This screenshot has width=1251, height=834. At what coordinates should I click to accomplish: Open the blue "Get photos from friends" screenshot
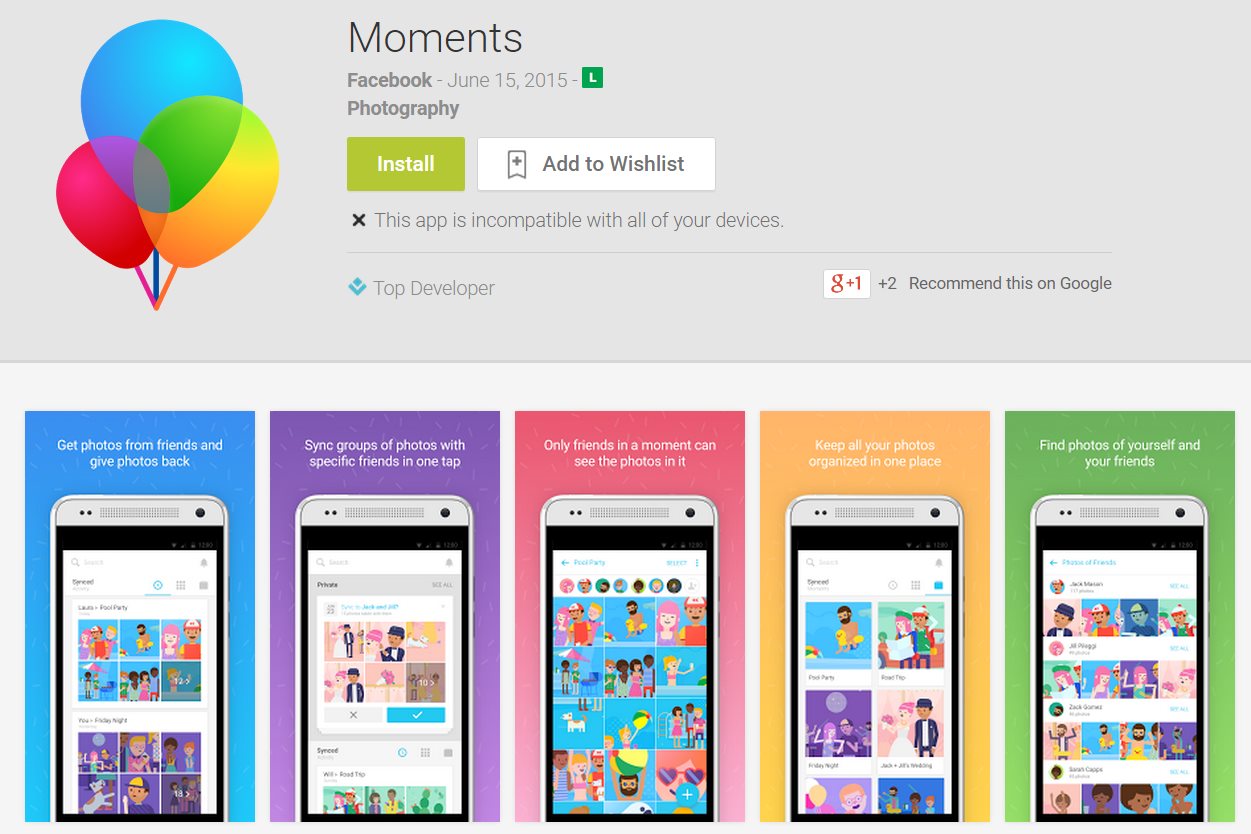click(140, 616)
